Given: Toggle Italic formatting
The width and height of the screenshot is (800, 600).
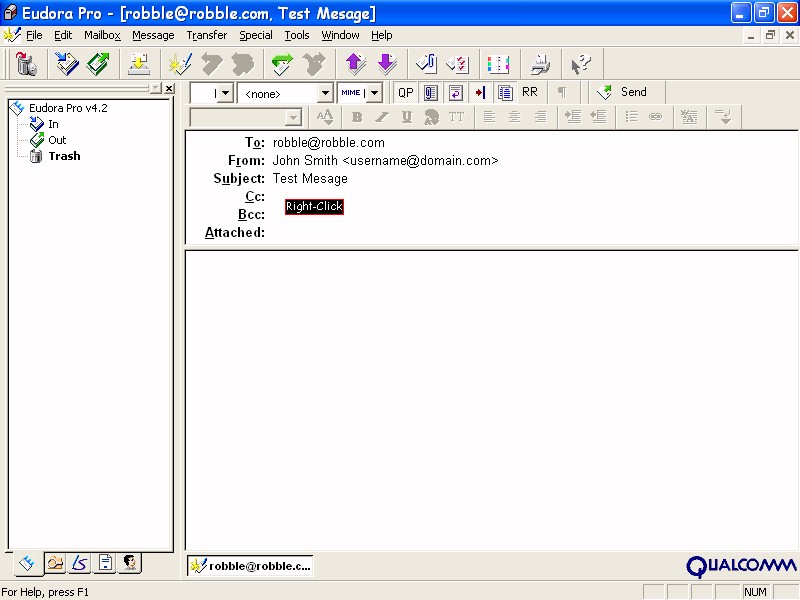Looking at the screenshot, I should pyautogui.click(x=382, y=117).
